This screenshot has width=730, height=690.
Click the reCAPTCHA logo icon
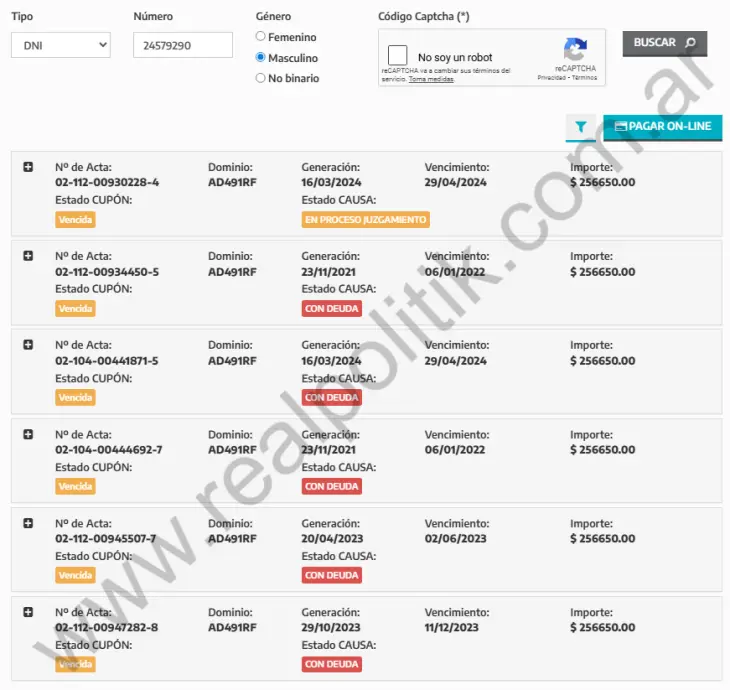[x=575, y=50]
